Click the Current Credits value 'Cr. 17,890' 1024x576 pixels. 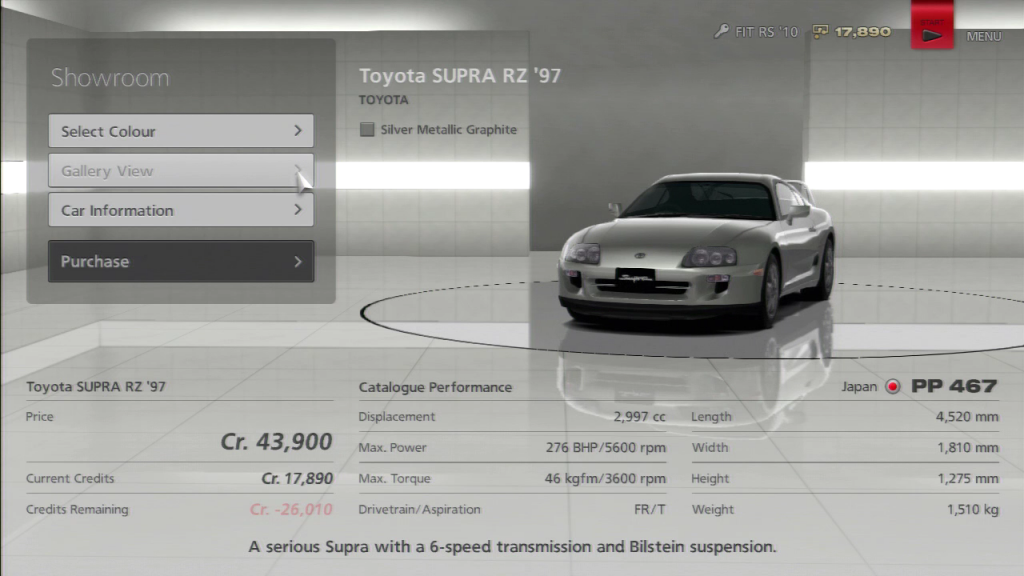297,479
